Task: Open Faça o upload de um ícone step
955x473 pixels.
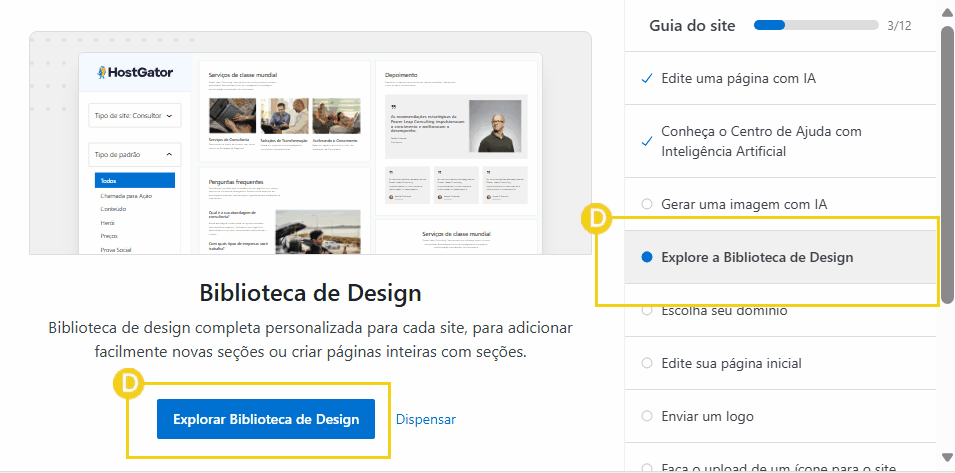Action: 780,461
